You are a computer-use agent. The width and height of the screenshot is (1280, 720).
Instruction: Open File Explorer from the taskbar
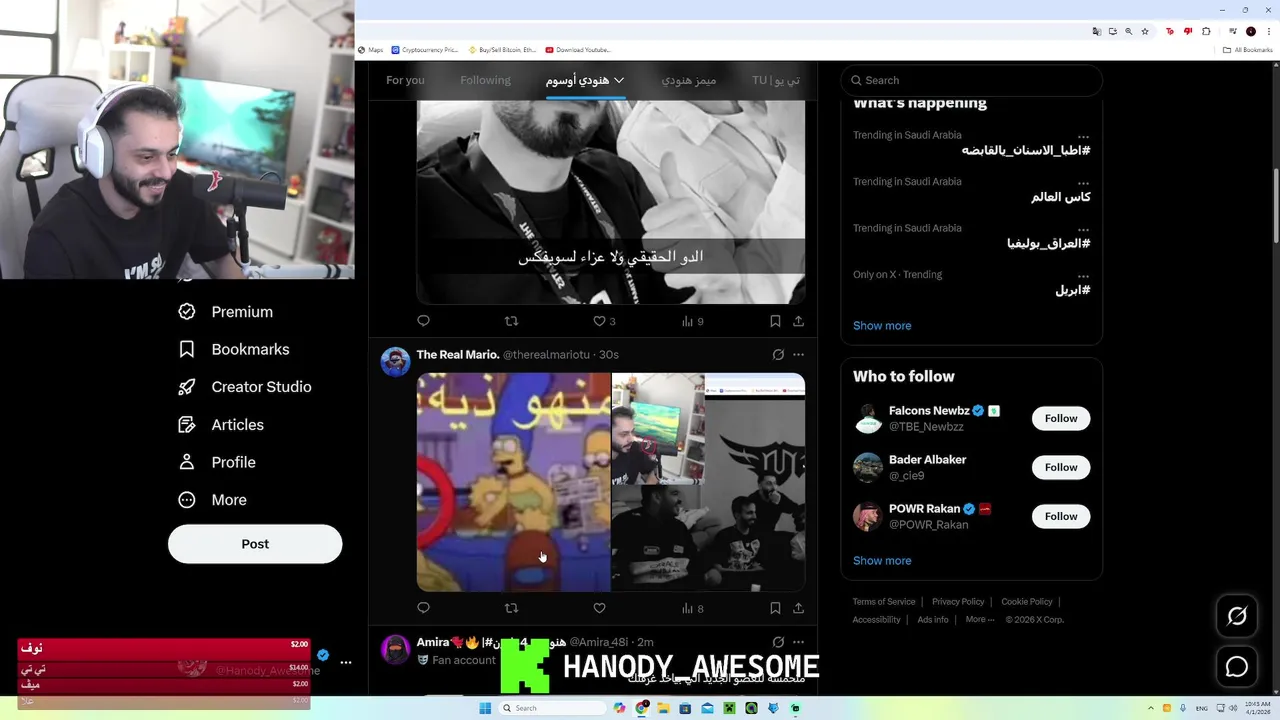(663, 708)
